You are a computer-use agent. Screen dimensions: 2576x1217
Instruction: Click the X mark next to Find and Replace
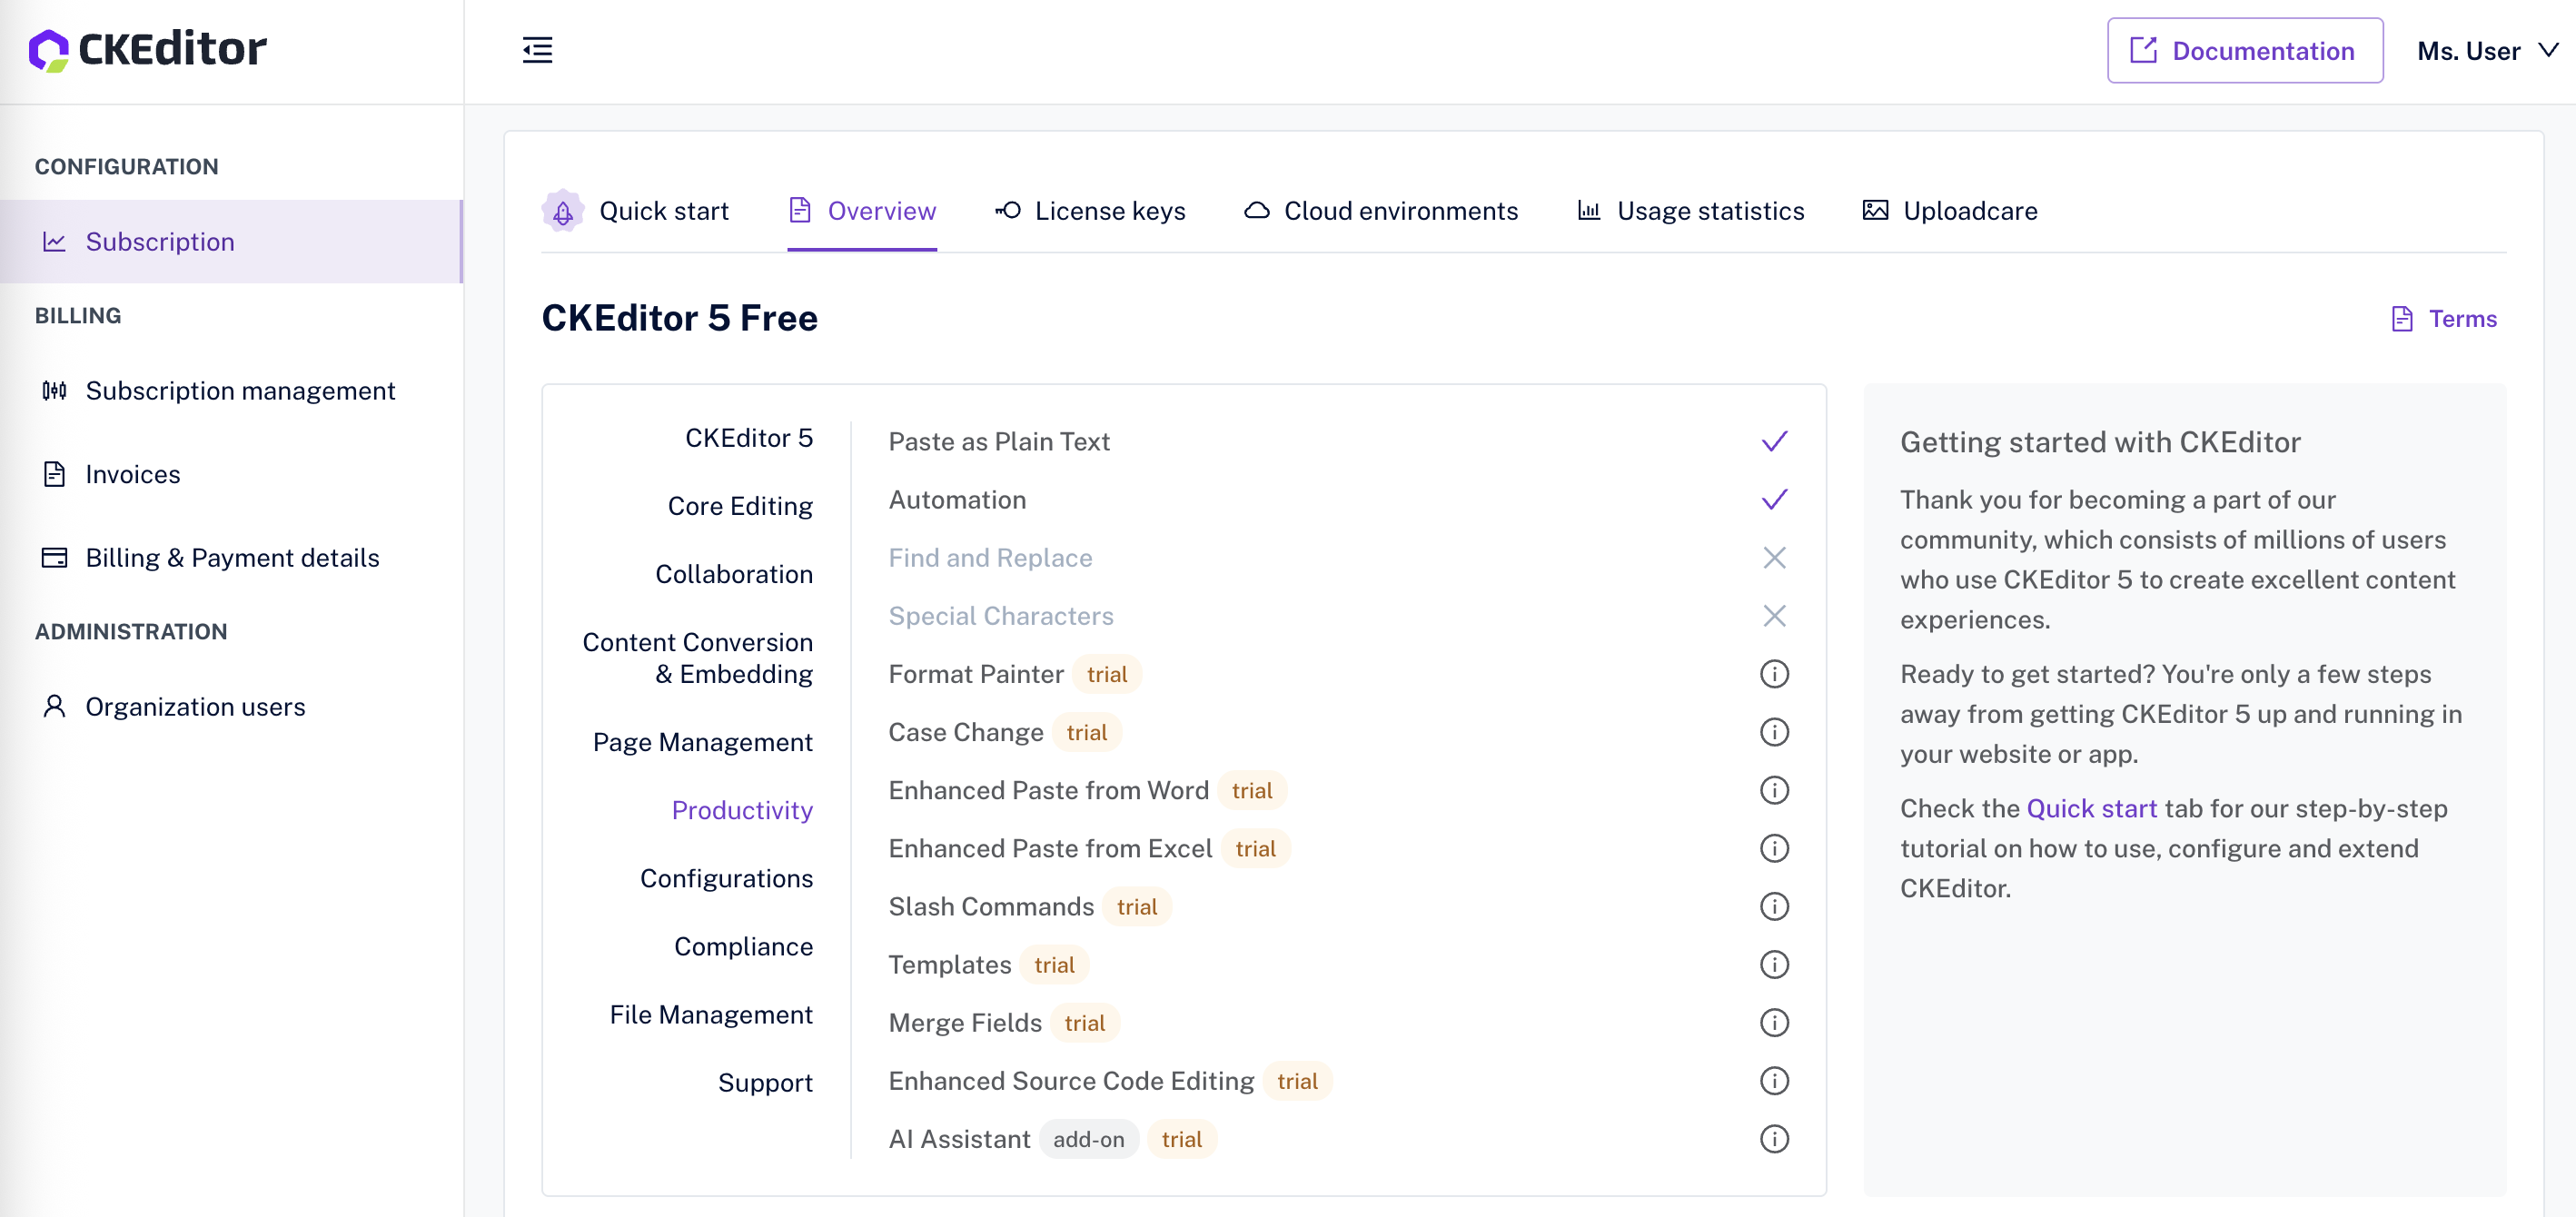[x=1773, y=557]
